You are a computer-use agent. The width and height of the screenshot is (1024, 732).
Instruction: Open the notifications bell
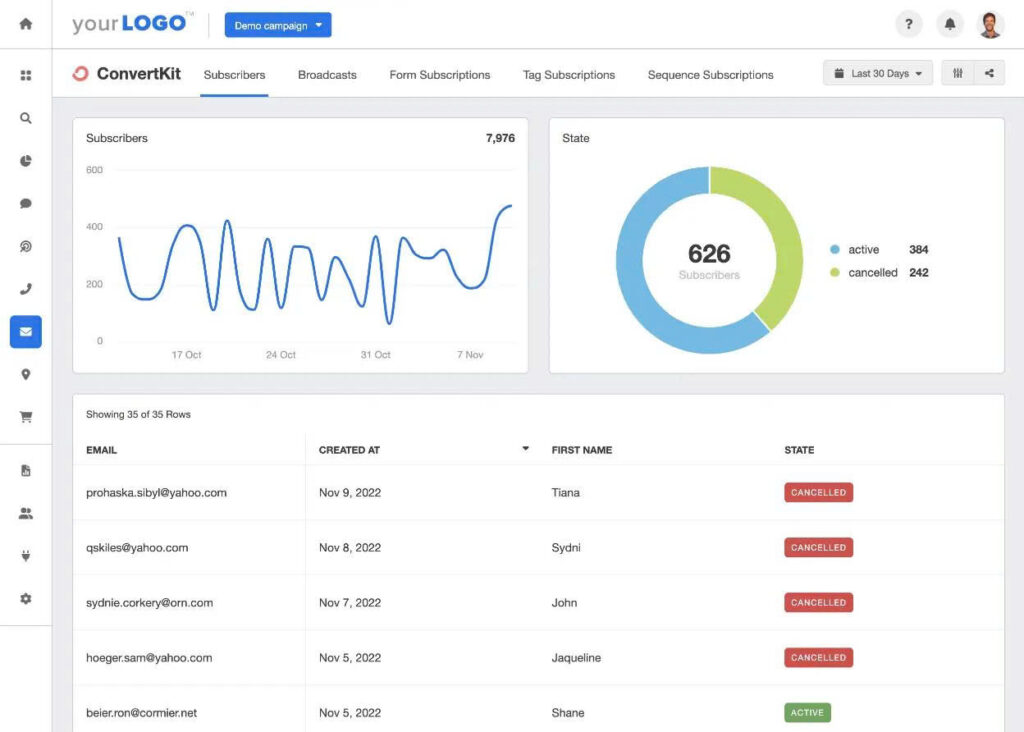(x=950, y=24)
